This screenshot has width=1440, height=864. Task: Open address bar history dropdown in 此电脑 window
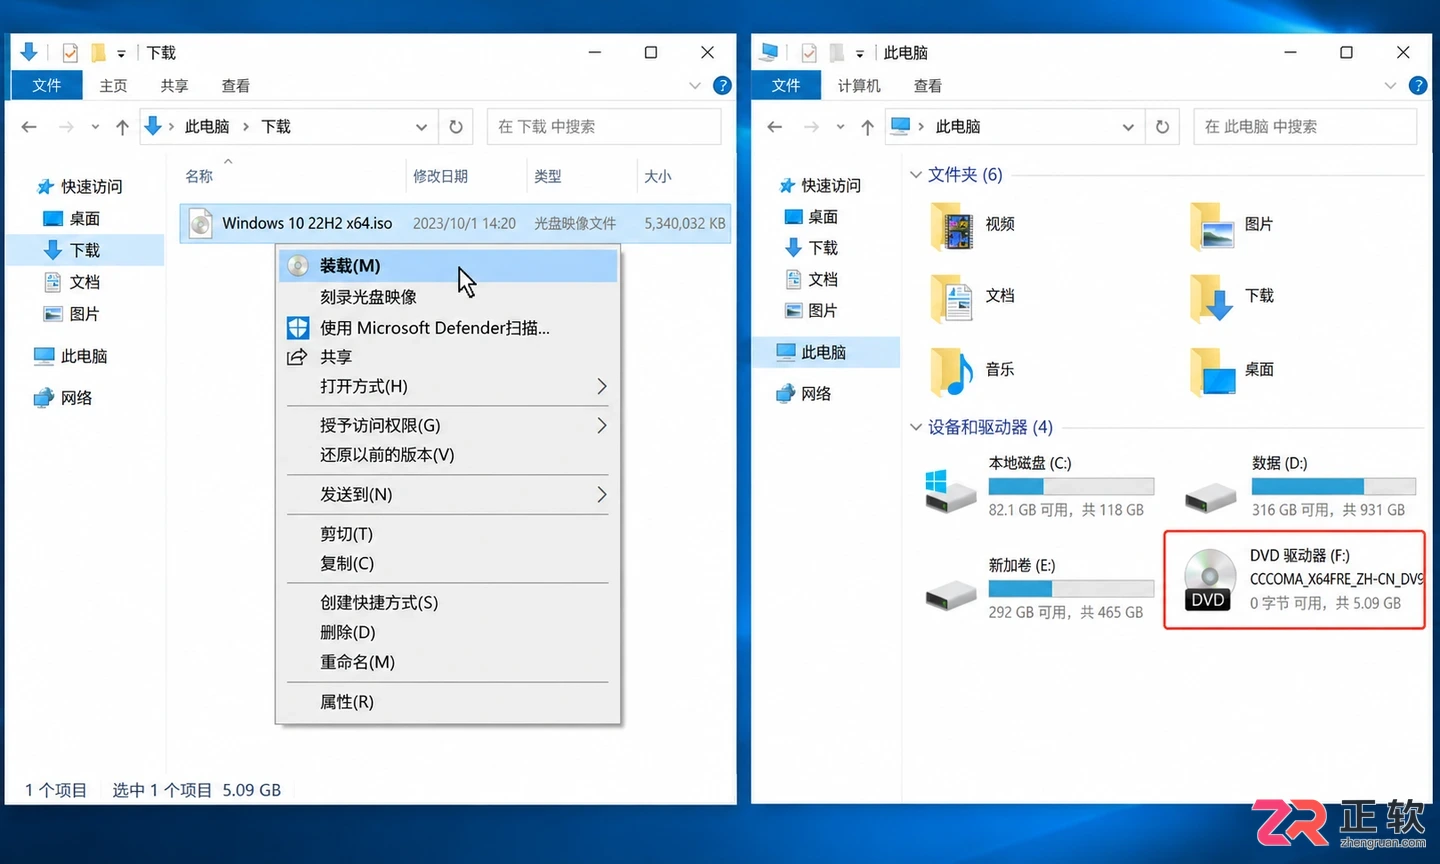[1128, 127]
